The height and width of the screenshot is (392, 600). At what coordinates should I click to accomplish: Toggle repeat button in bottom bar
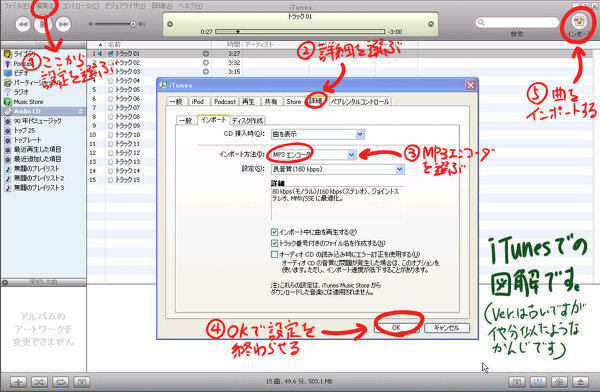[60, 382]
